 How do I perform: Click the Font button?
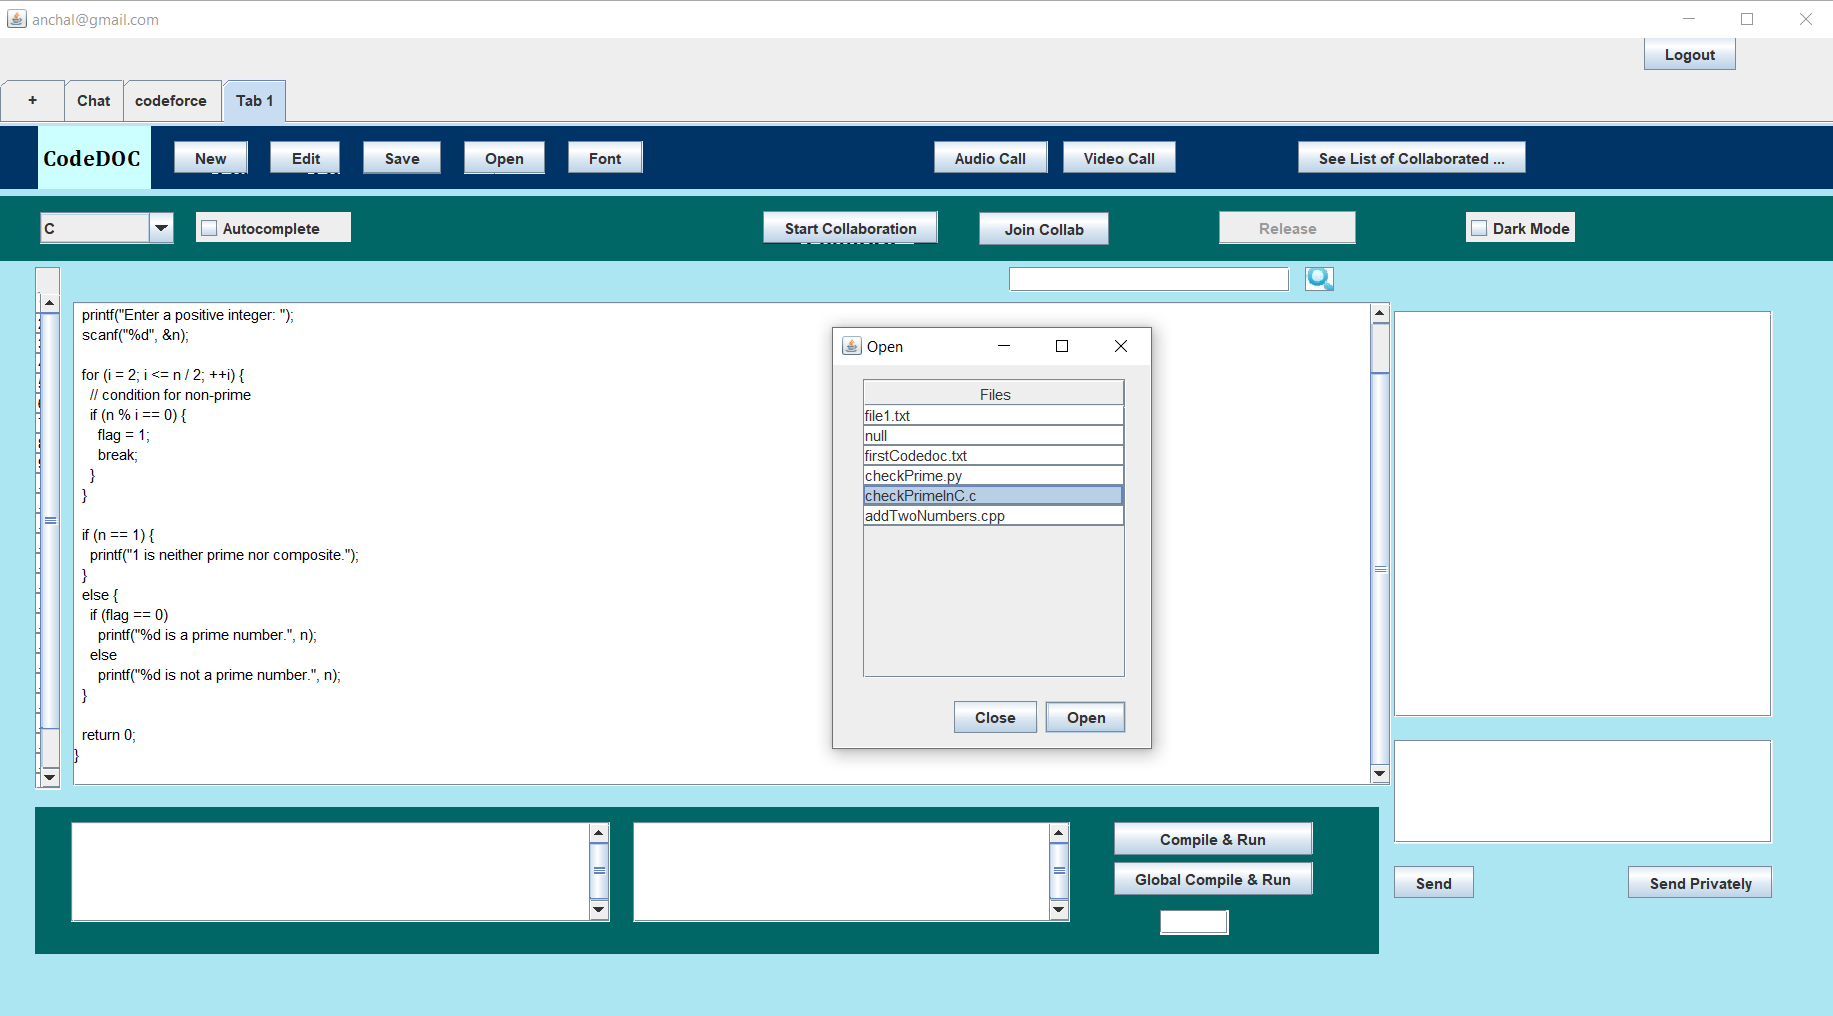pyautogui.click(x=605, y=158)
